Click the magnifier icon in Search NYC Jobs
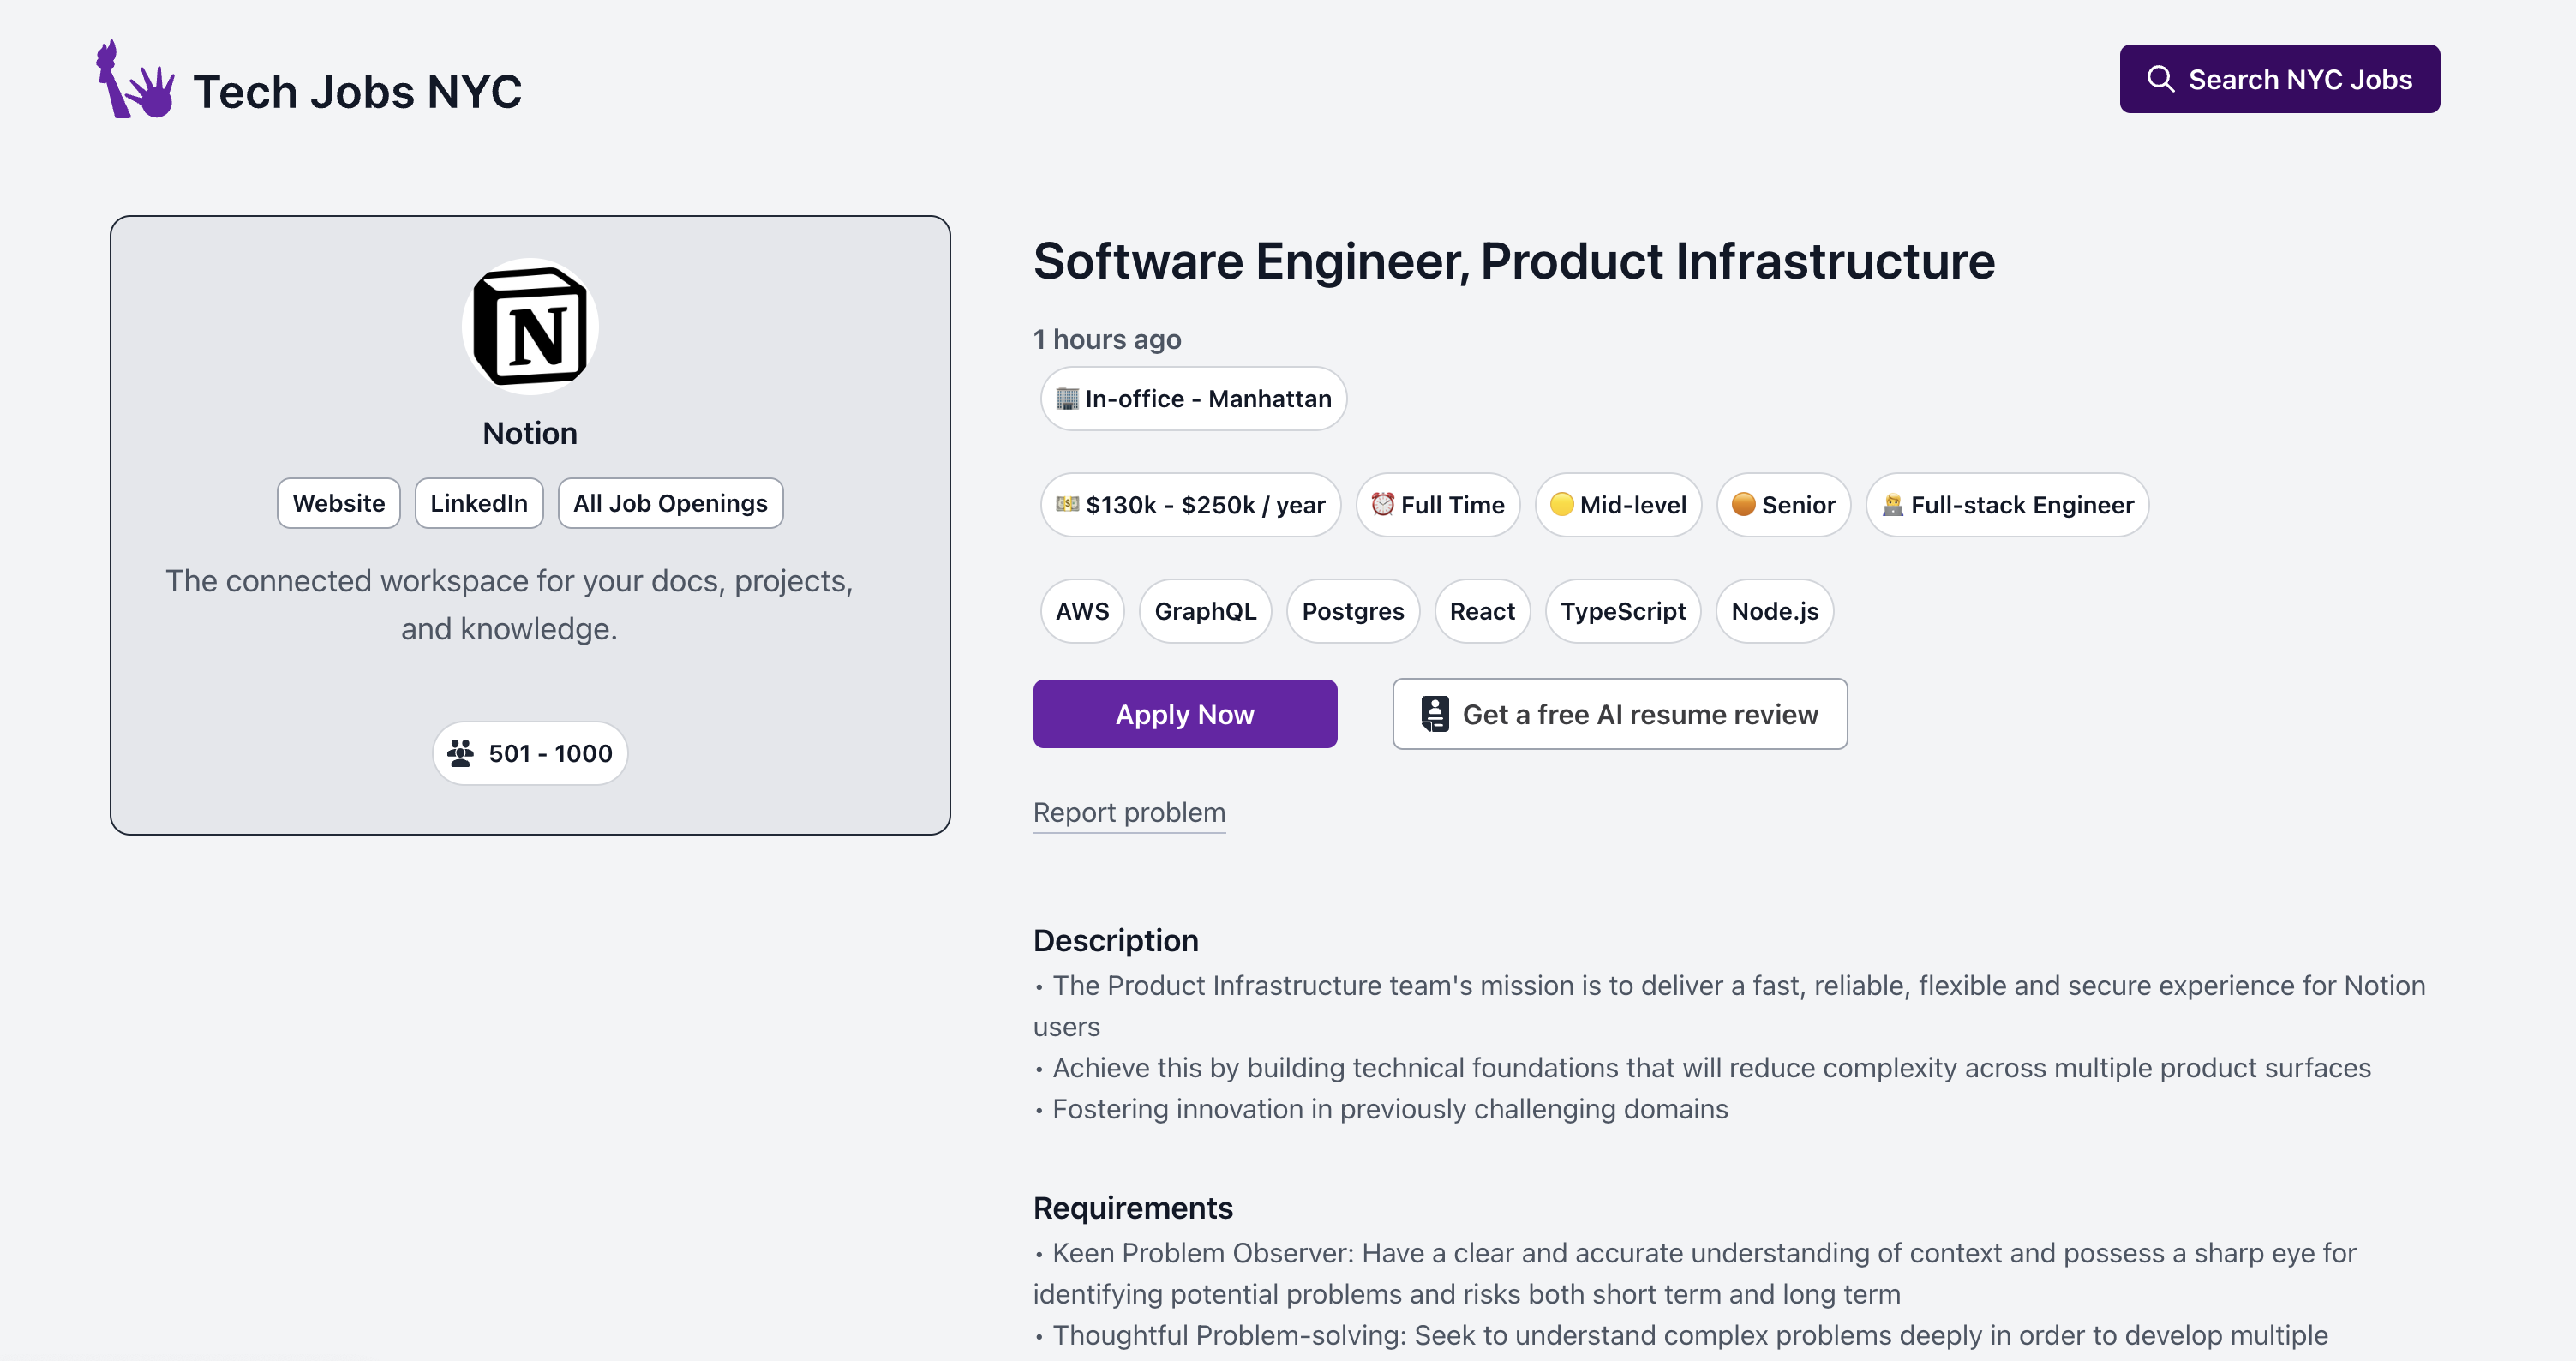The image size is (2576, 1361). [2160, 79]
